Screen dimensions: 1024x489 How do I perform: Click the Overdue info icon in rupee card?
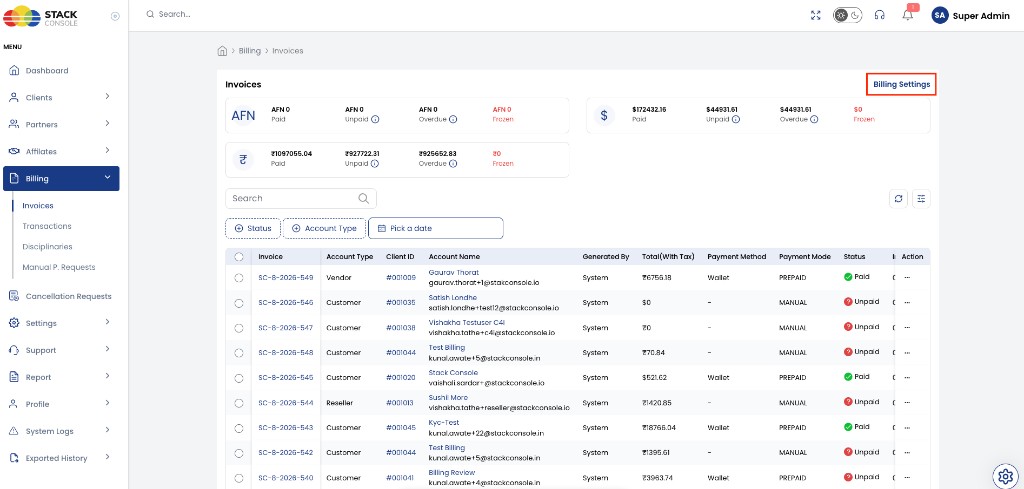coord(453,164)
